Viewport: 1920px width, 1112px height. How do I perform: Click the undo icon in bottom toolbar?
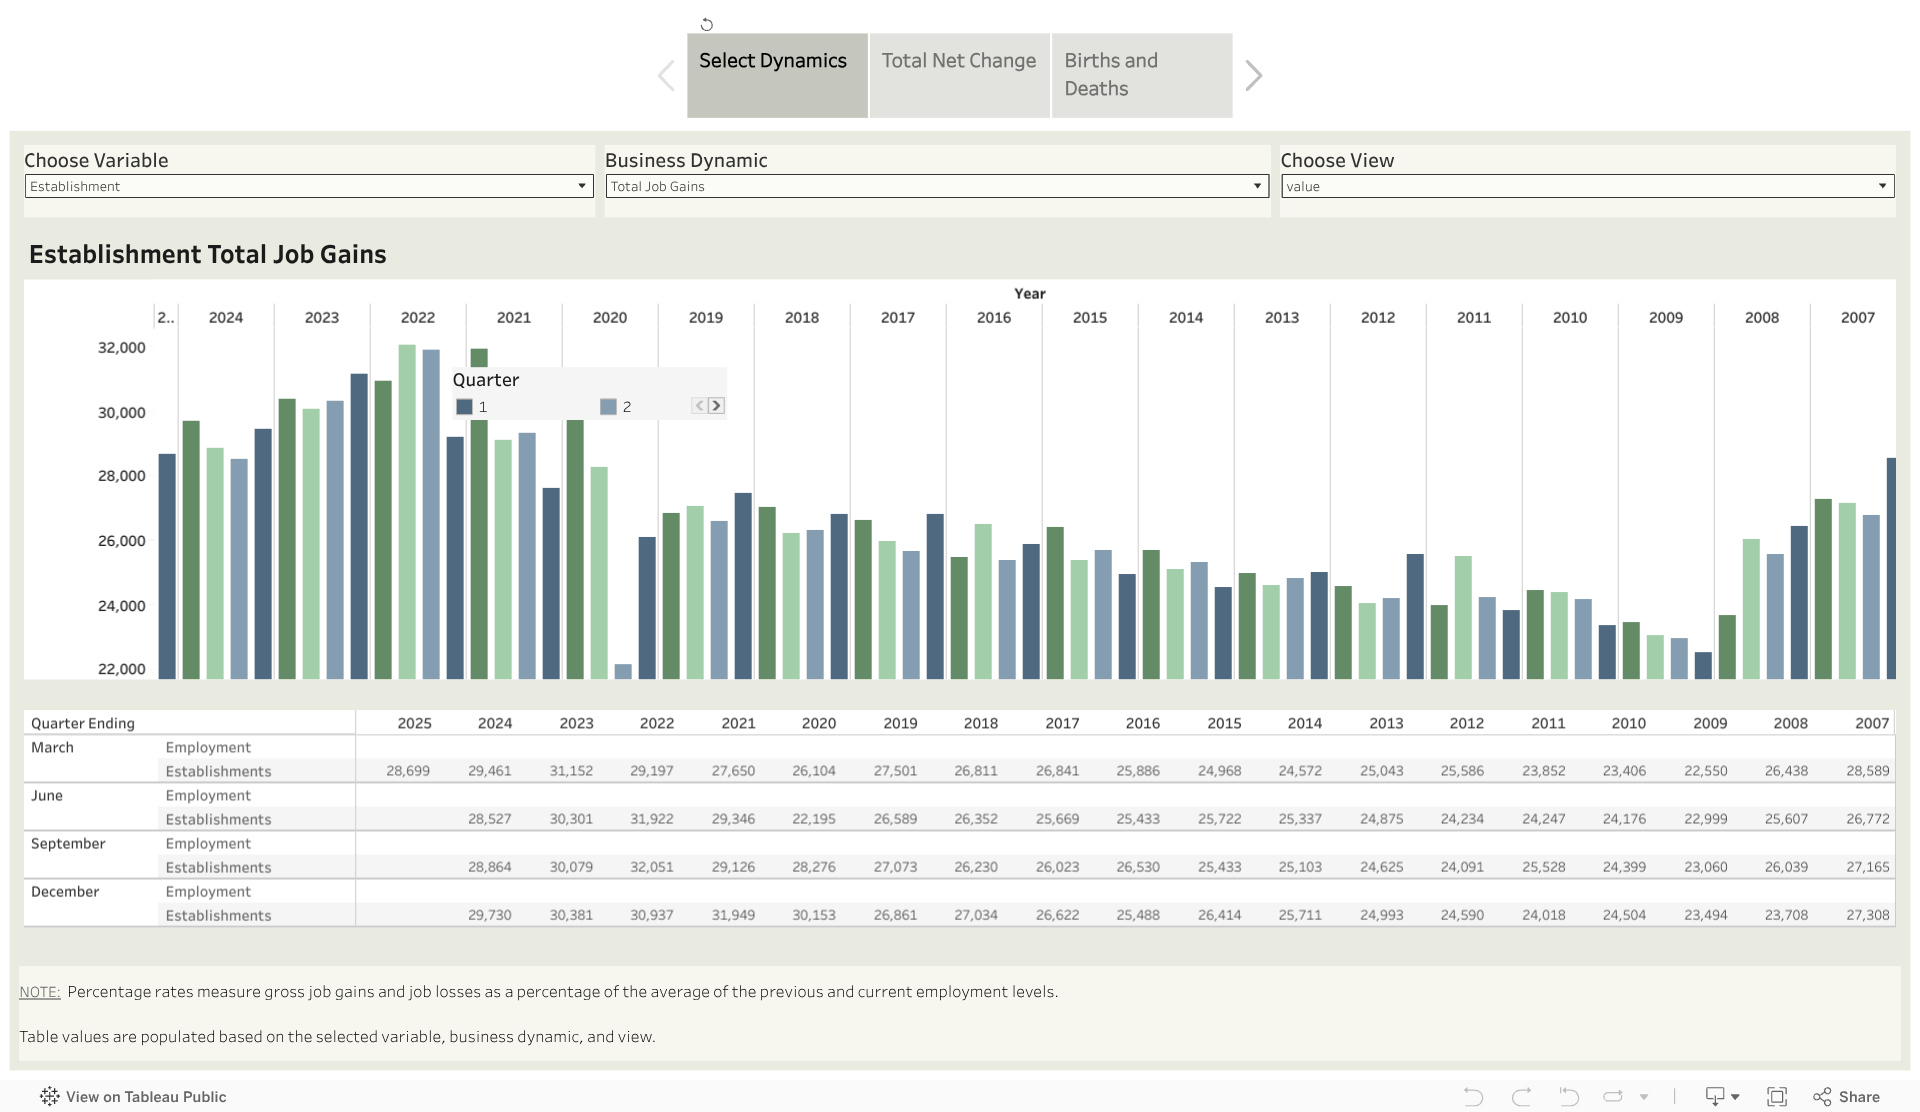point(1473,1097)
